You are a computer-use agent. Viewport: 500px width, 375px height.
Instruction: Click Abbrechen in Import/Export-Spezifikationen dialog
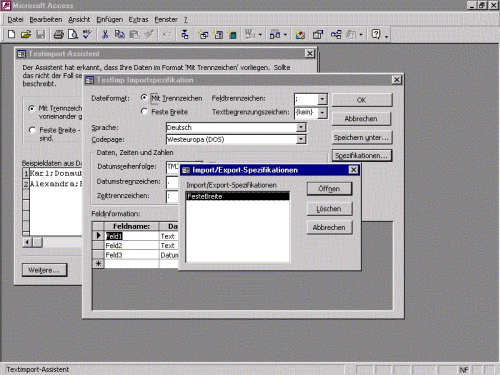point(329,227)
